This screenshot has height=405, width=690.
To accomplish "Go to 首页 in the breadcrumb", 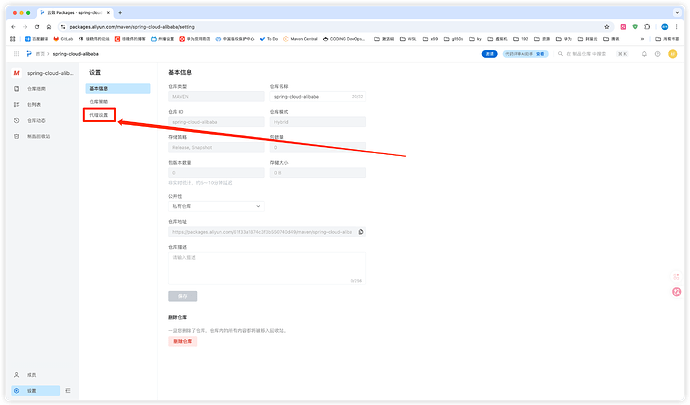I will point(40,54).
